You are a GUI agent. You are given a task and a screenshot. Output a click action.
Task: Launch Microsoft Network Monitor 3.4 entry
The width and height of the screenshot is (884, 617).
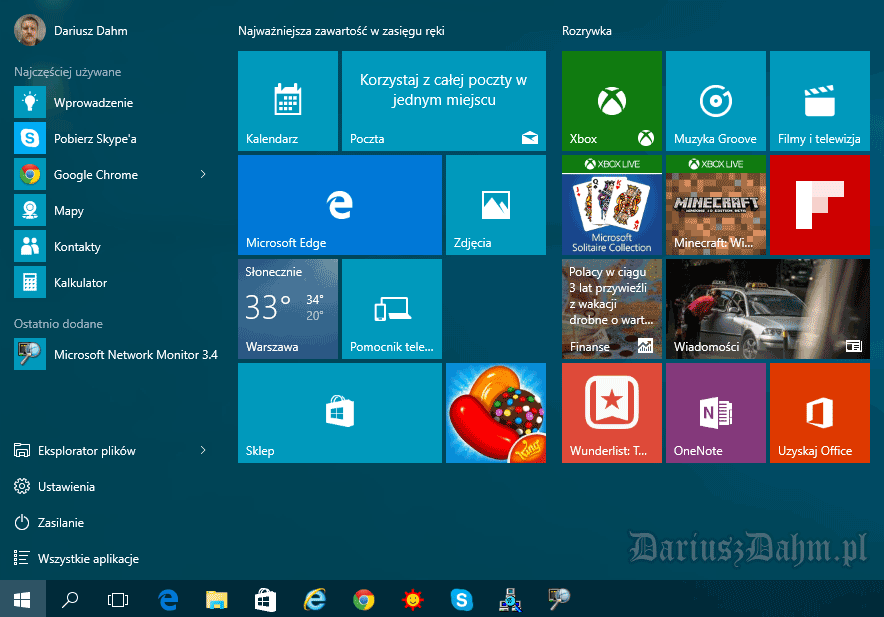pyautogui.click(x=116, y=354)
